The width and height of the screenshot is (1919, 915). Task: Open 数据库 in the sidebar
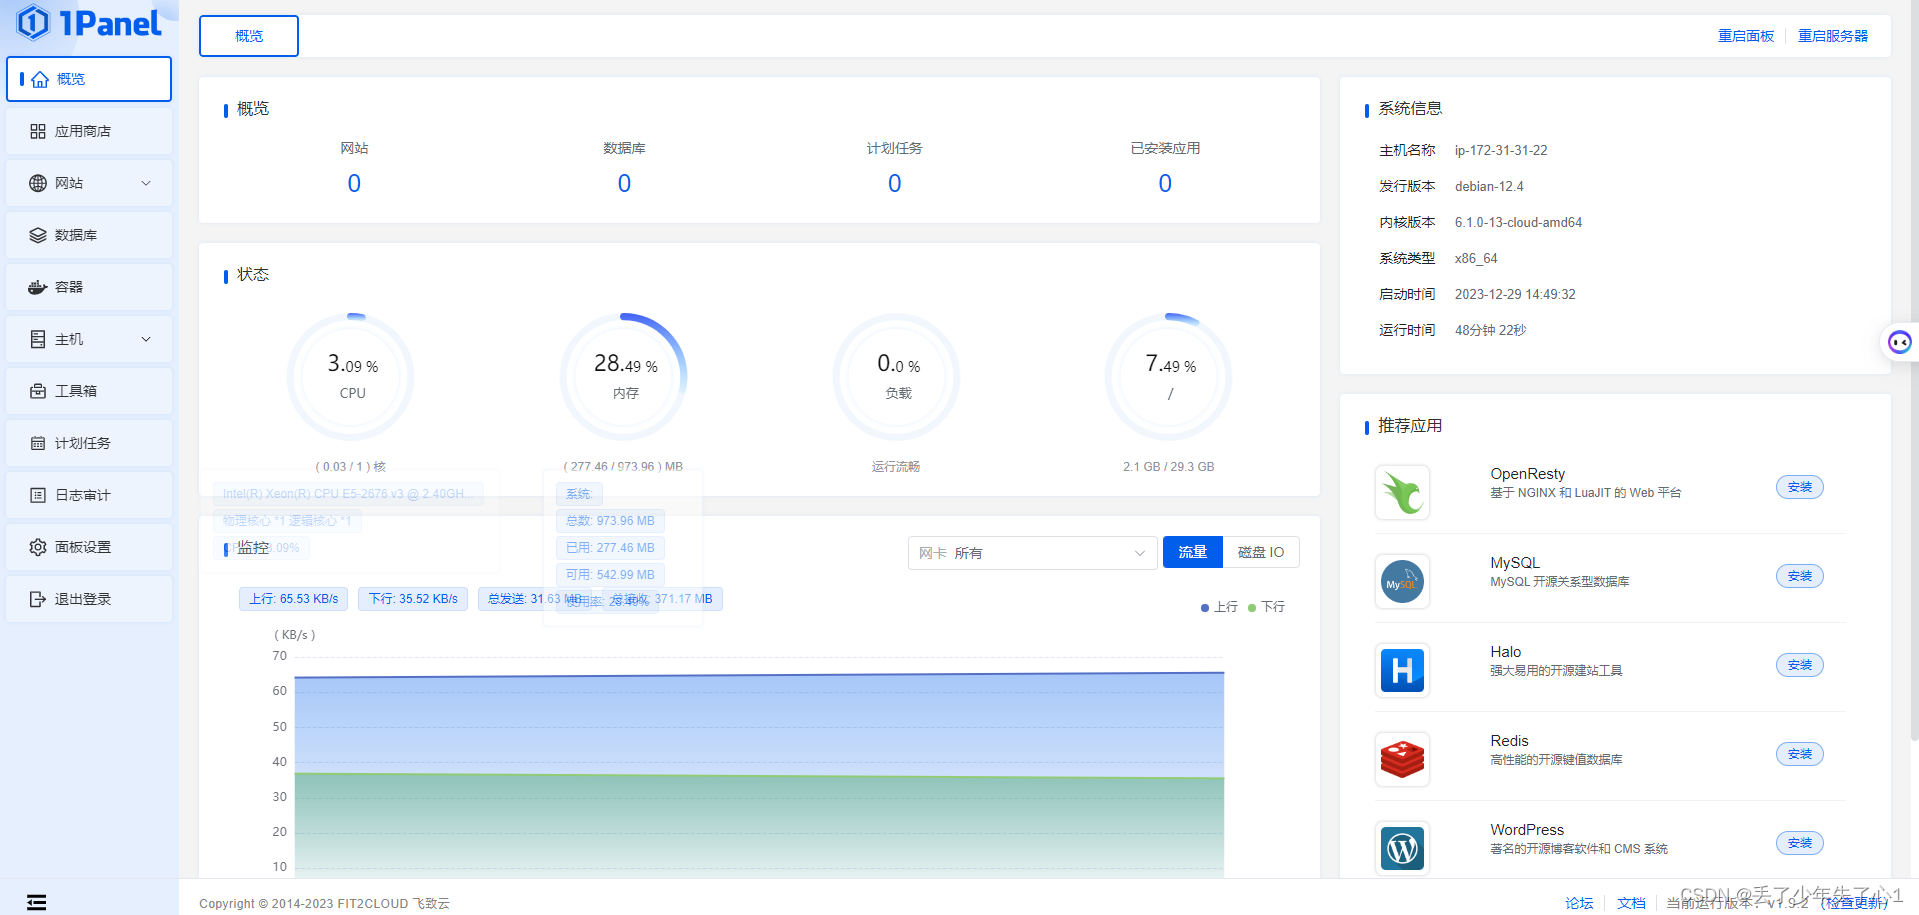pyautogui.click(x=89, y=236)
